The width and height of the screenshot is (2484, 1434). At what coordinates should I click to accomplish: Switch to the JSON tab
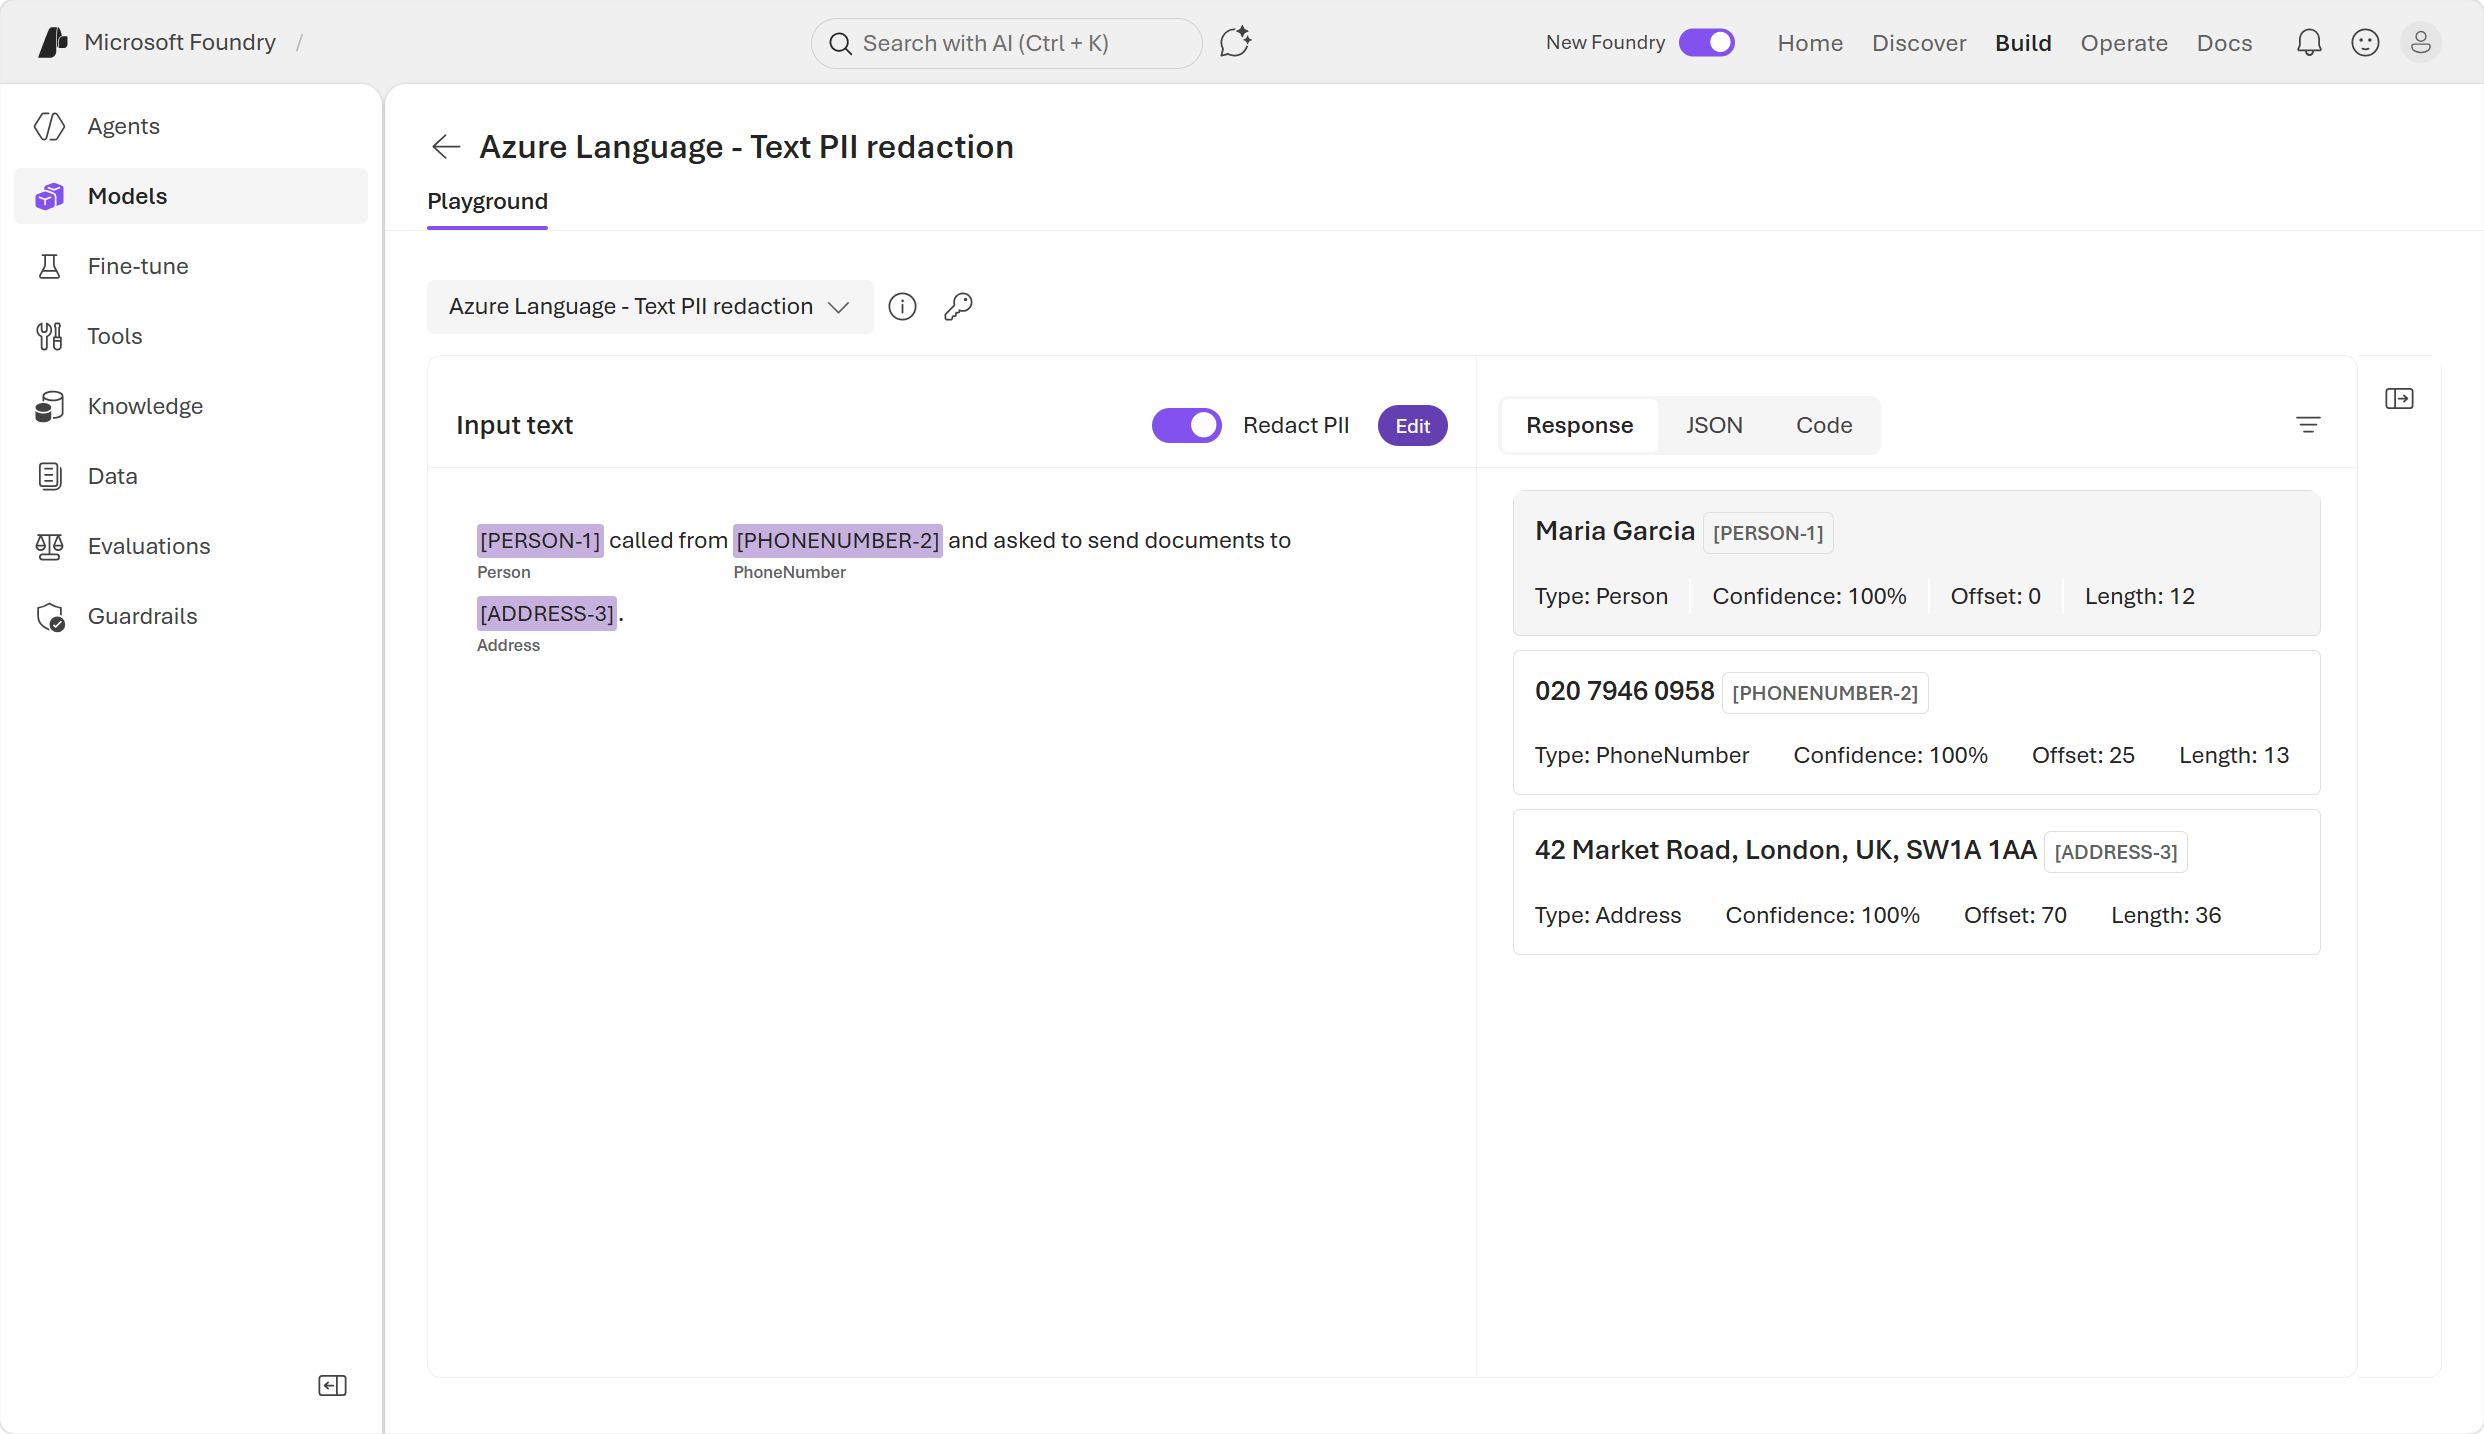click(1714, 425)
